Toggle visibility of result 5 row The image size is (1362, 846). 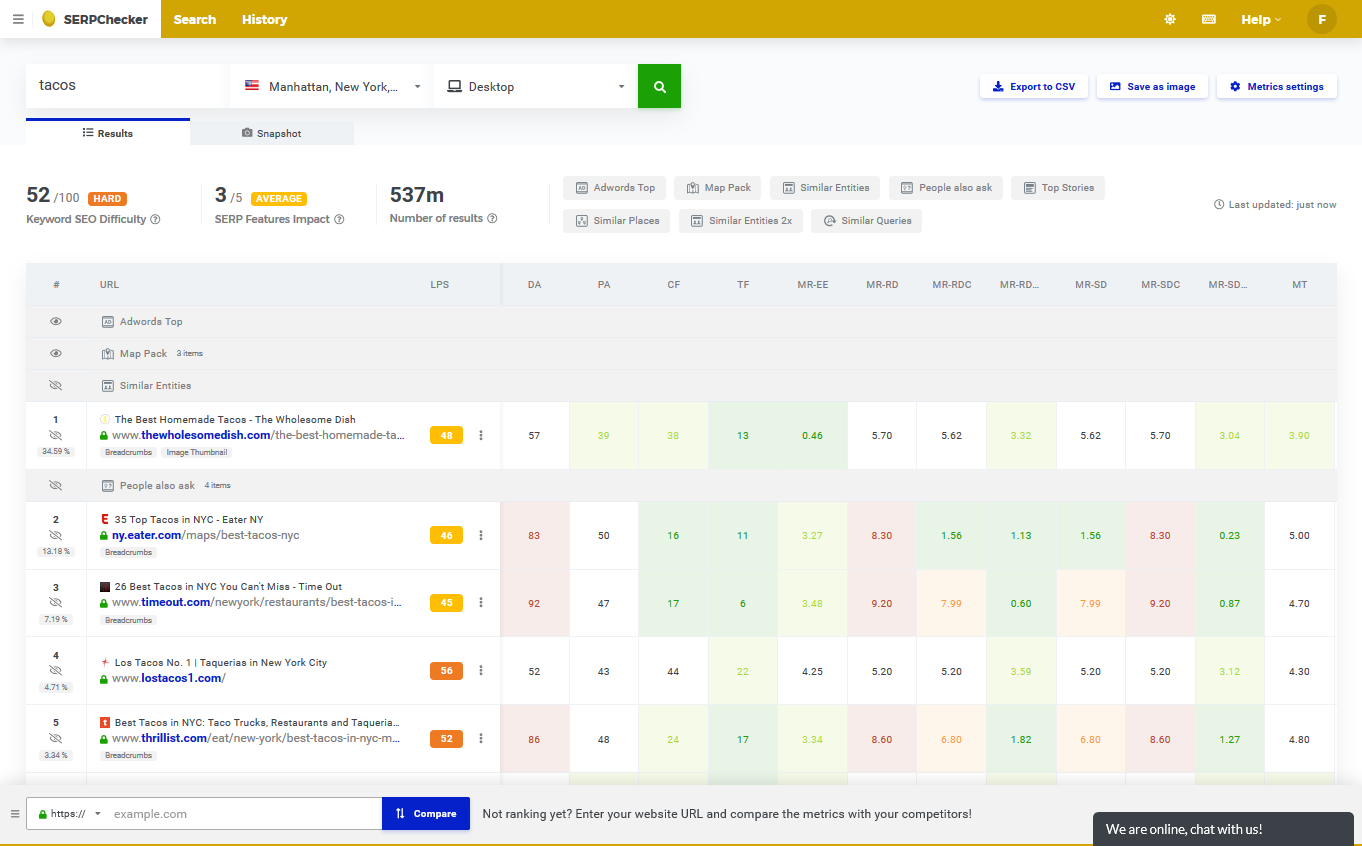click(x=56, y=738)
